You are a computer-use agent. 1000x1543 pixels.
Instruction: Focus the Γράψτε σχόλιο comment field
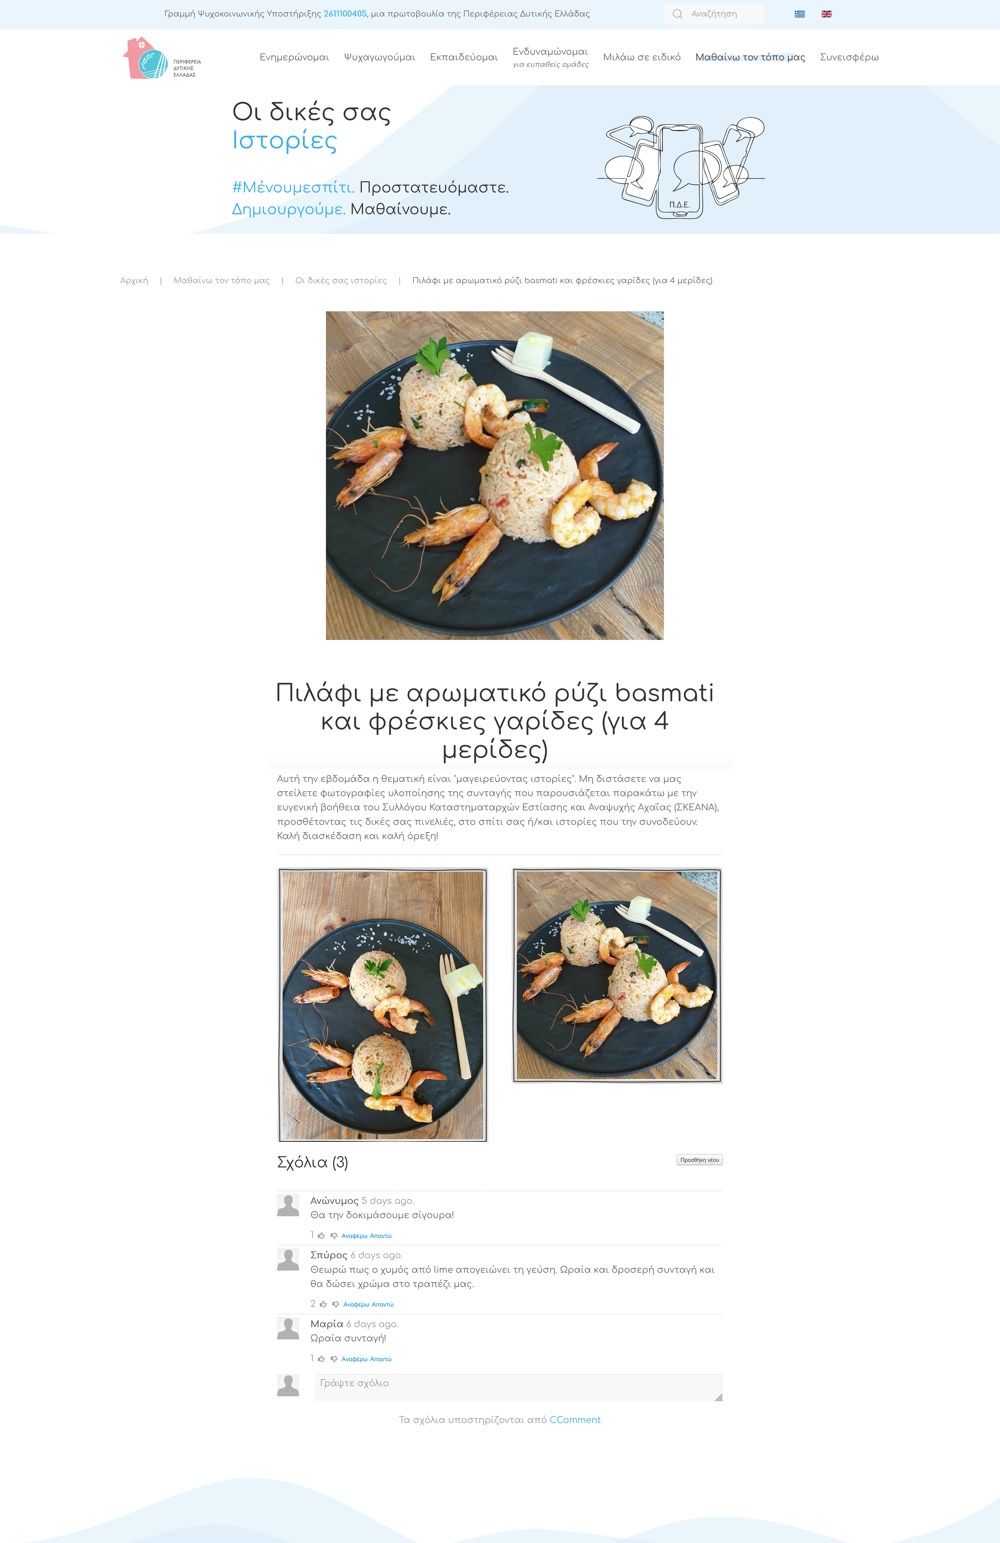click(519, 1388)
